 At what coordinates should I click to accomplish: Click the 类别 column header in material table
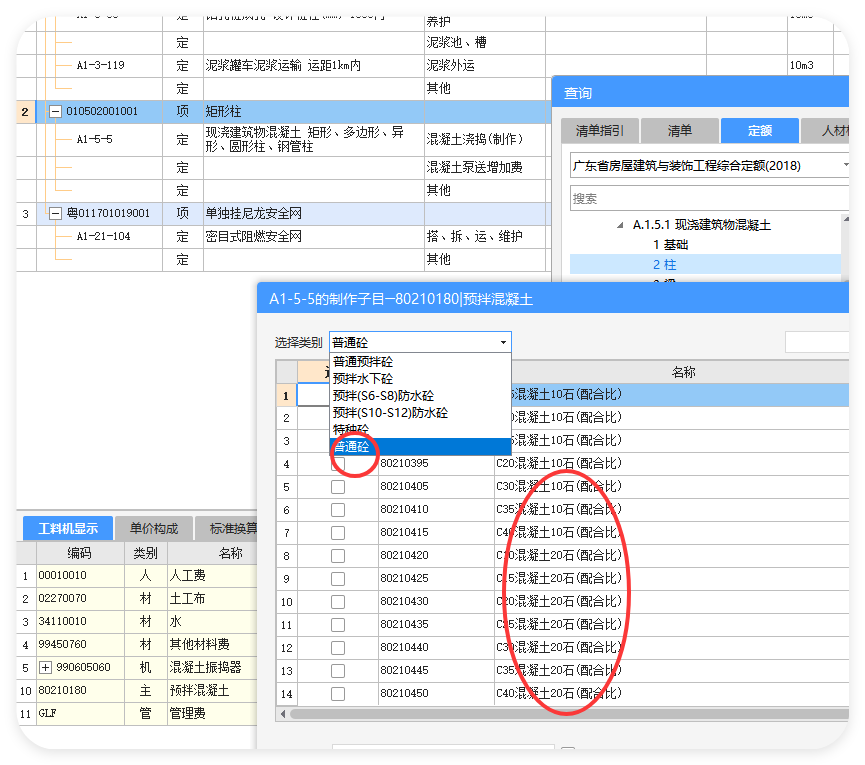click(x=146, y=553)
